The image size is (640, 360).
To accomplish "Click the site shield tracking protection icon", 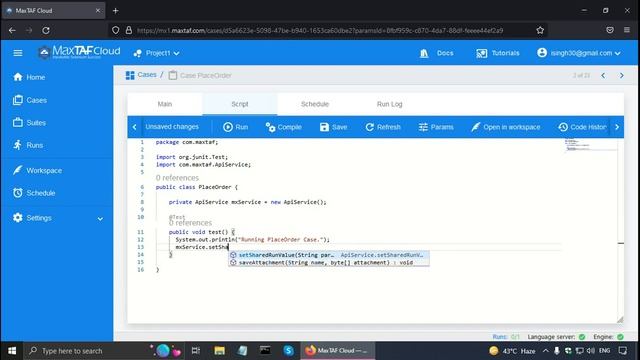I will click(116, 30).
